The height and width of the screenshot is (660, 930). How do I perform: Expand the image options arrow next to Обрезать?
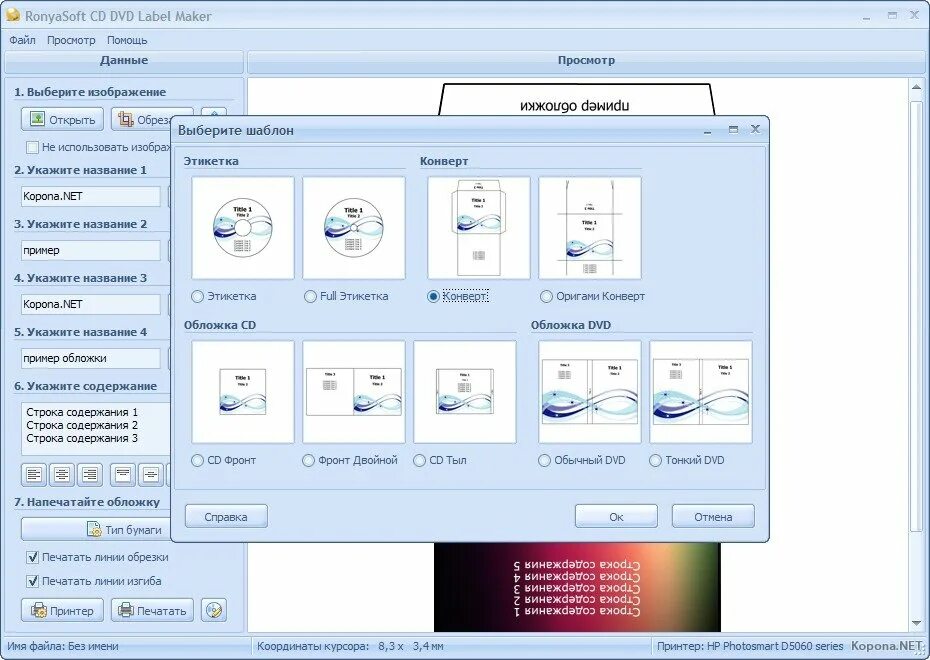pos(213,113)
